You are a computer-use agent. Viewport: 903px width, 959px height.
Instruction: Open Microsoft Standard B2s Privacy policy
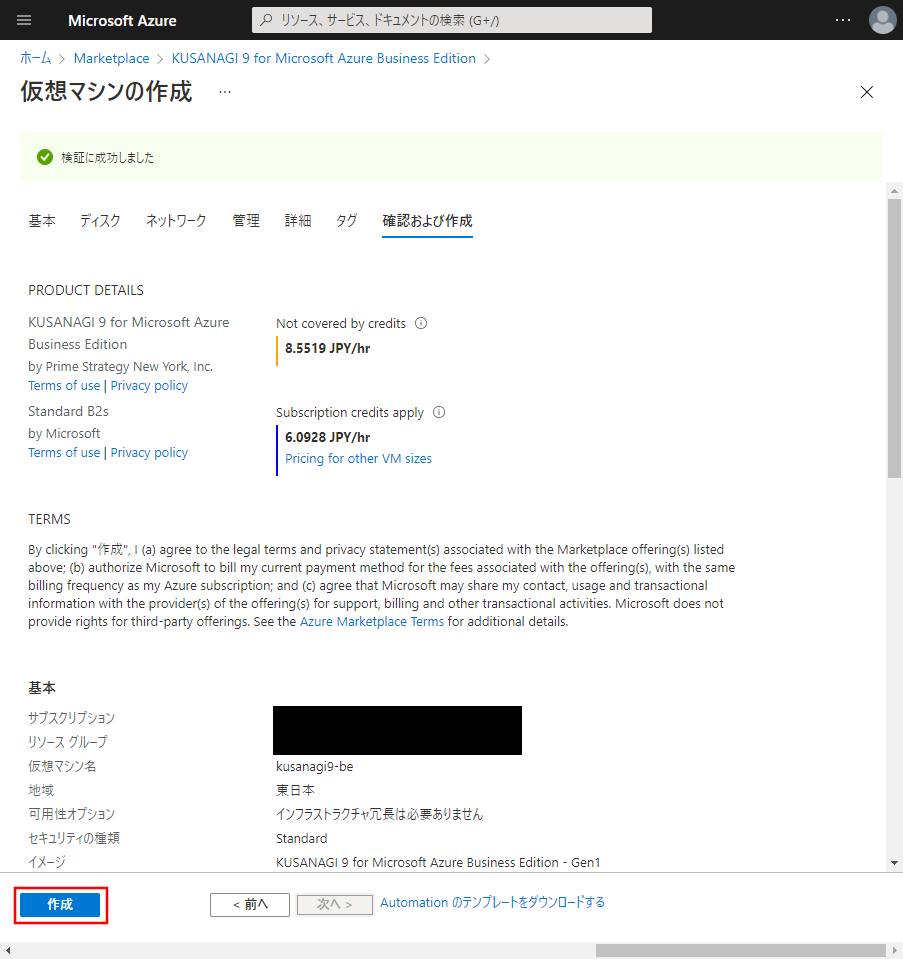click(x=149, y=453)
